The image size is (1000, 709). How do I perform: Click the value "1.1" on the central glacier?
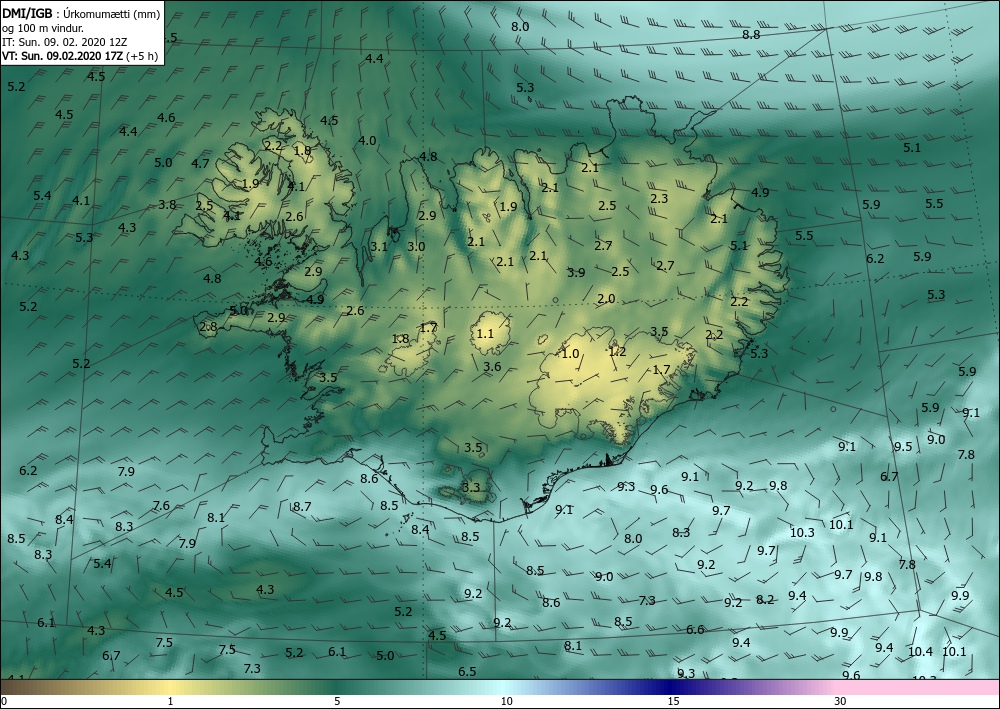(485, 333)
